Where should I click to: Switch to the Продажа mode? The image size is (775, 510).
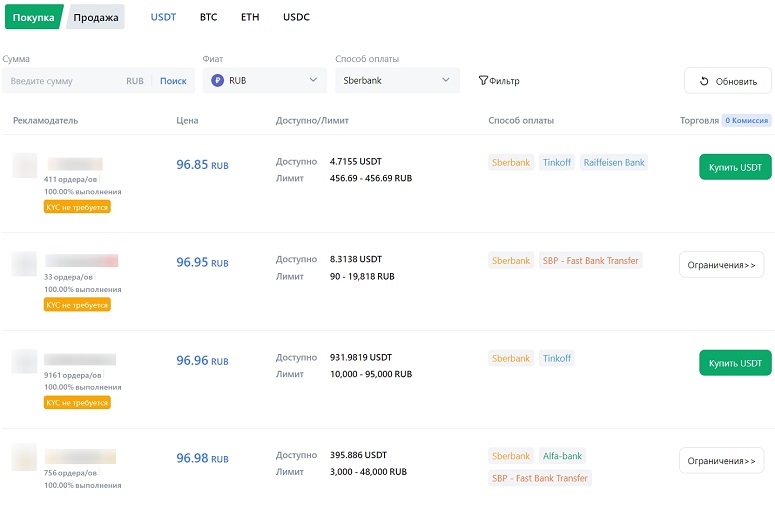(x=96, y=17)
